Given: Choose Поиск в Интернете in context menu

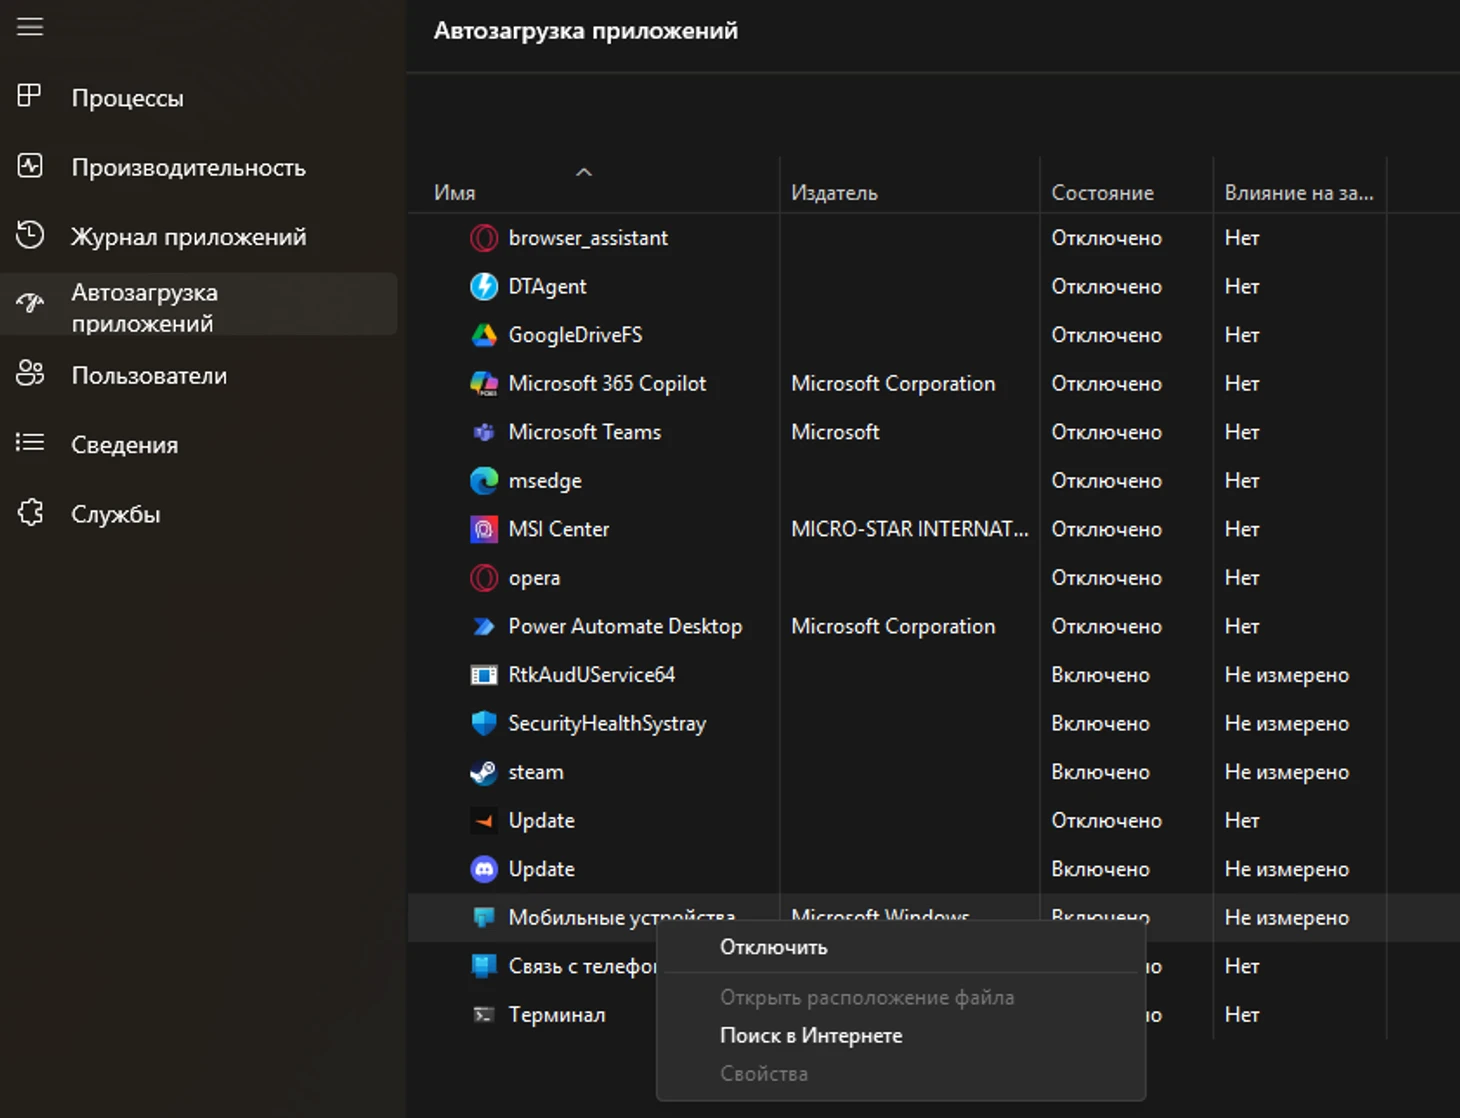Looking at the screenshot, I should [x=811, y=1036].
